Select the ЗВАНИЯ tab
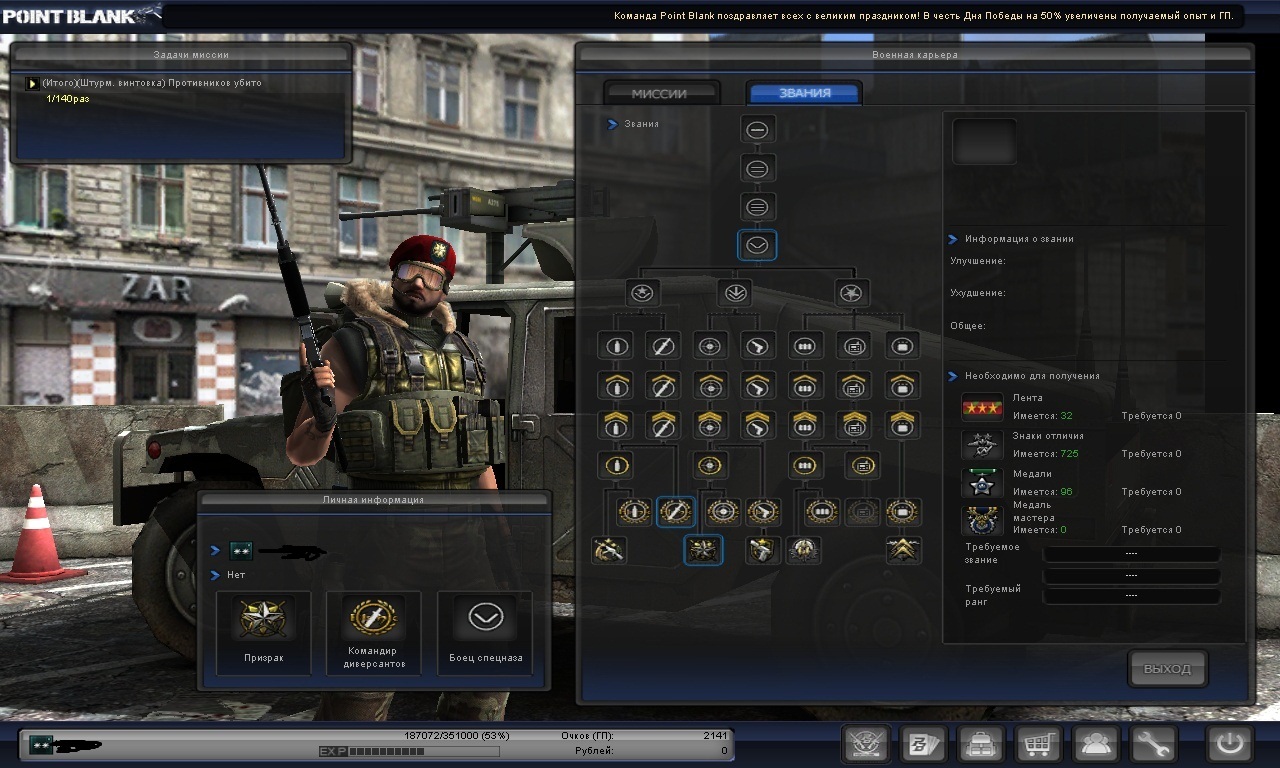This screenshot has height=768, width=1280. (x=804, y=93)
